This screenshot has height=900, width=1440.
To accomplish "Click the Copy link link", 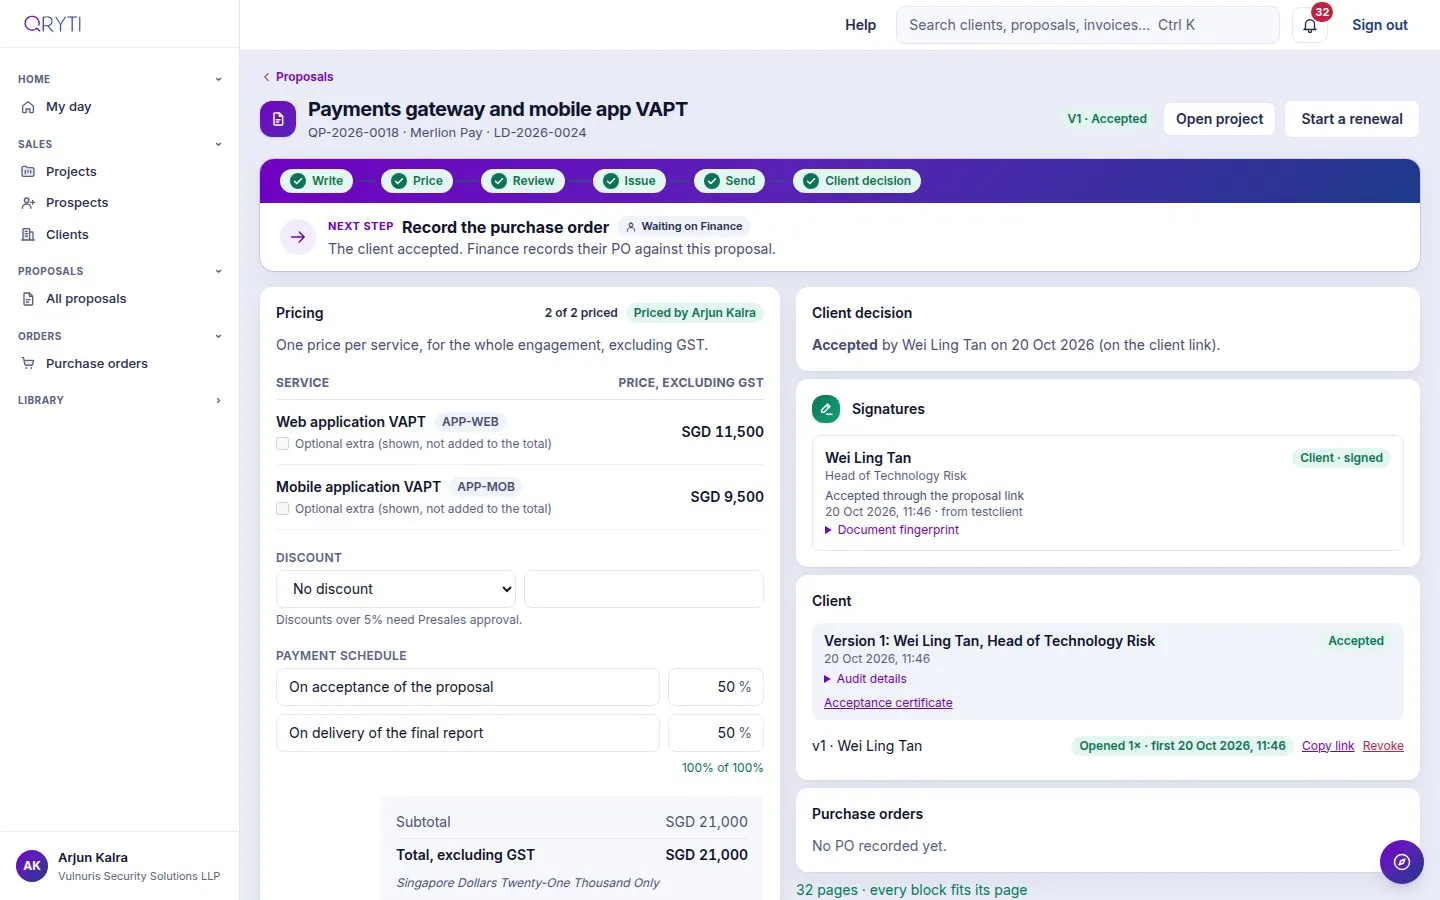I will click(x=1328, y=746).
